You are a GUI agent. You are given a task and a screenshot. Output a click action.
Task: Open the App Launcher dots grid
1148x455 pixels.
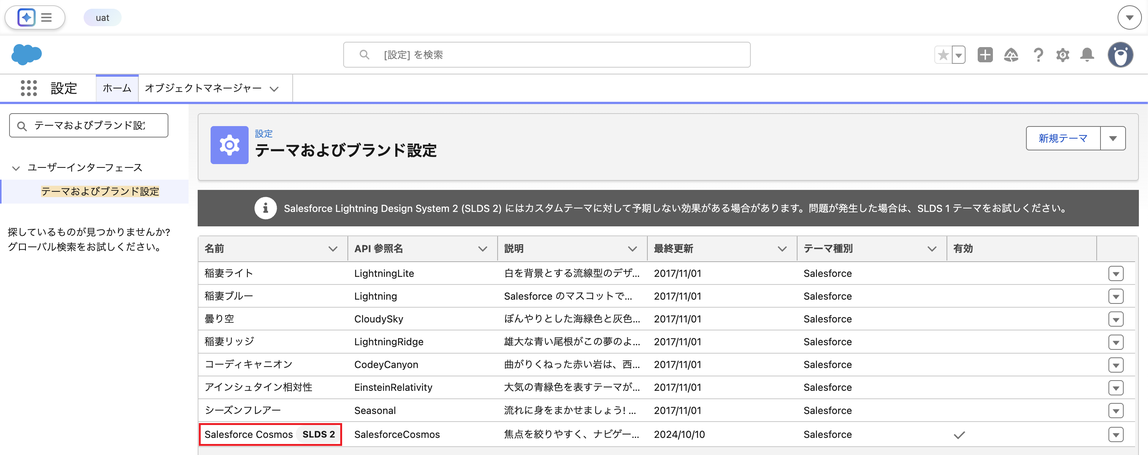[29, 88]
